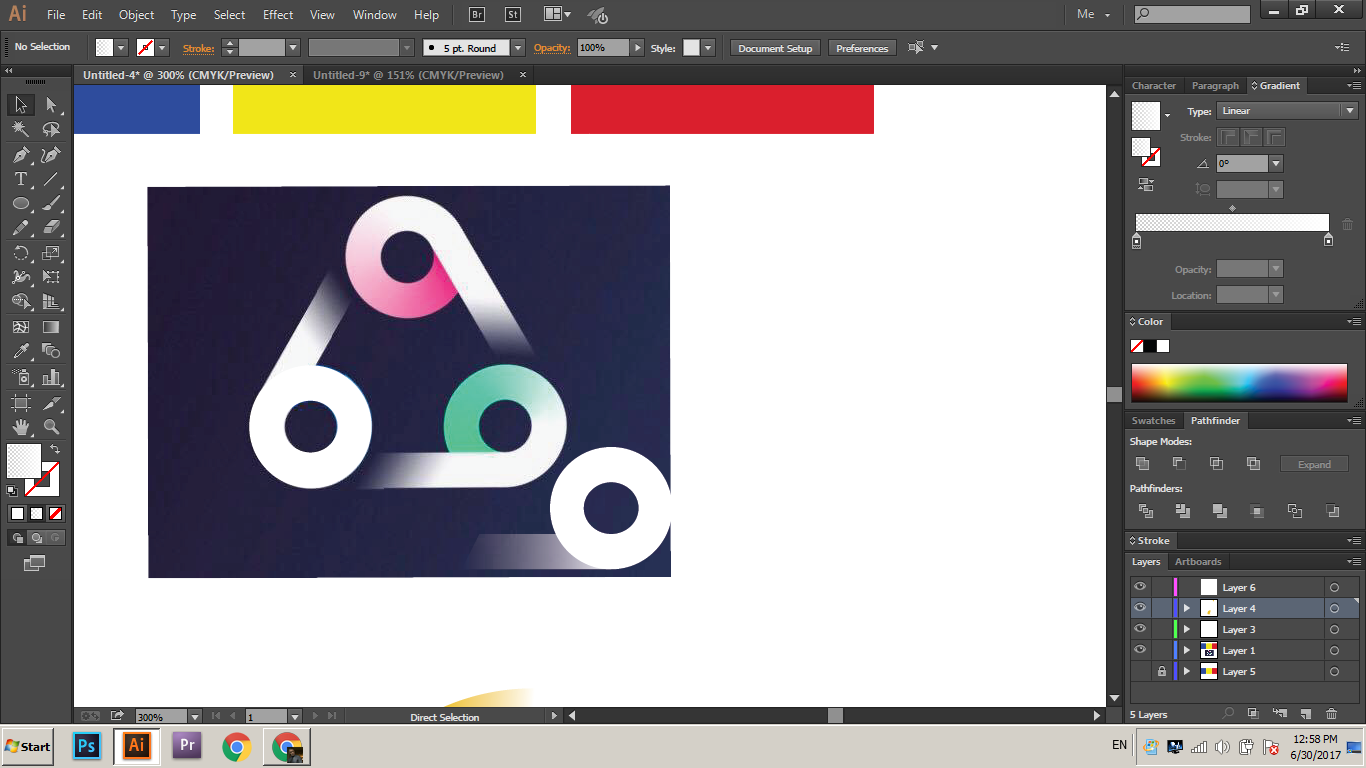Select the Symbol Sprayer tool
Viewport: 1366px width, 768px height.
click(21, 377)
